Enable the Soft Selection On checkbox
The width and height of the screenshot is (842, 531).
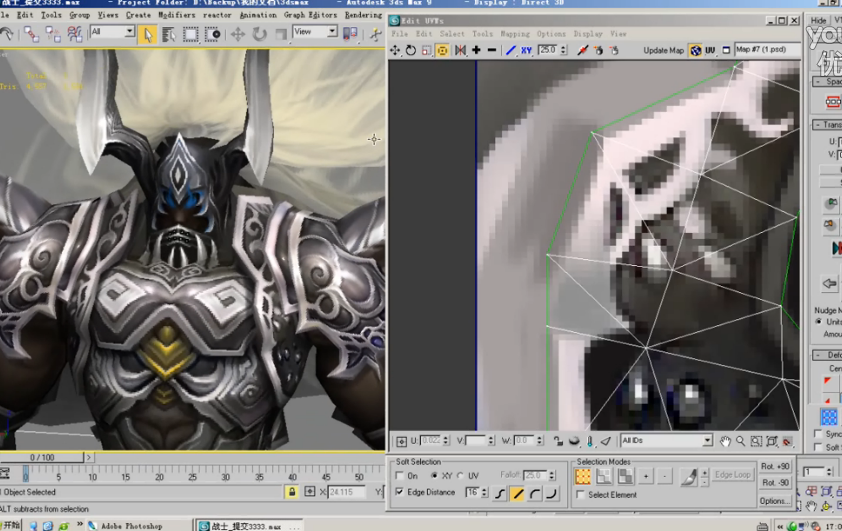[399, 476]
